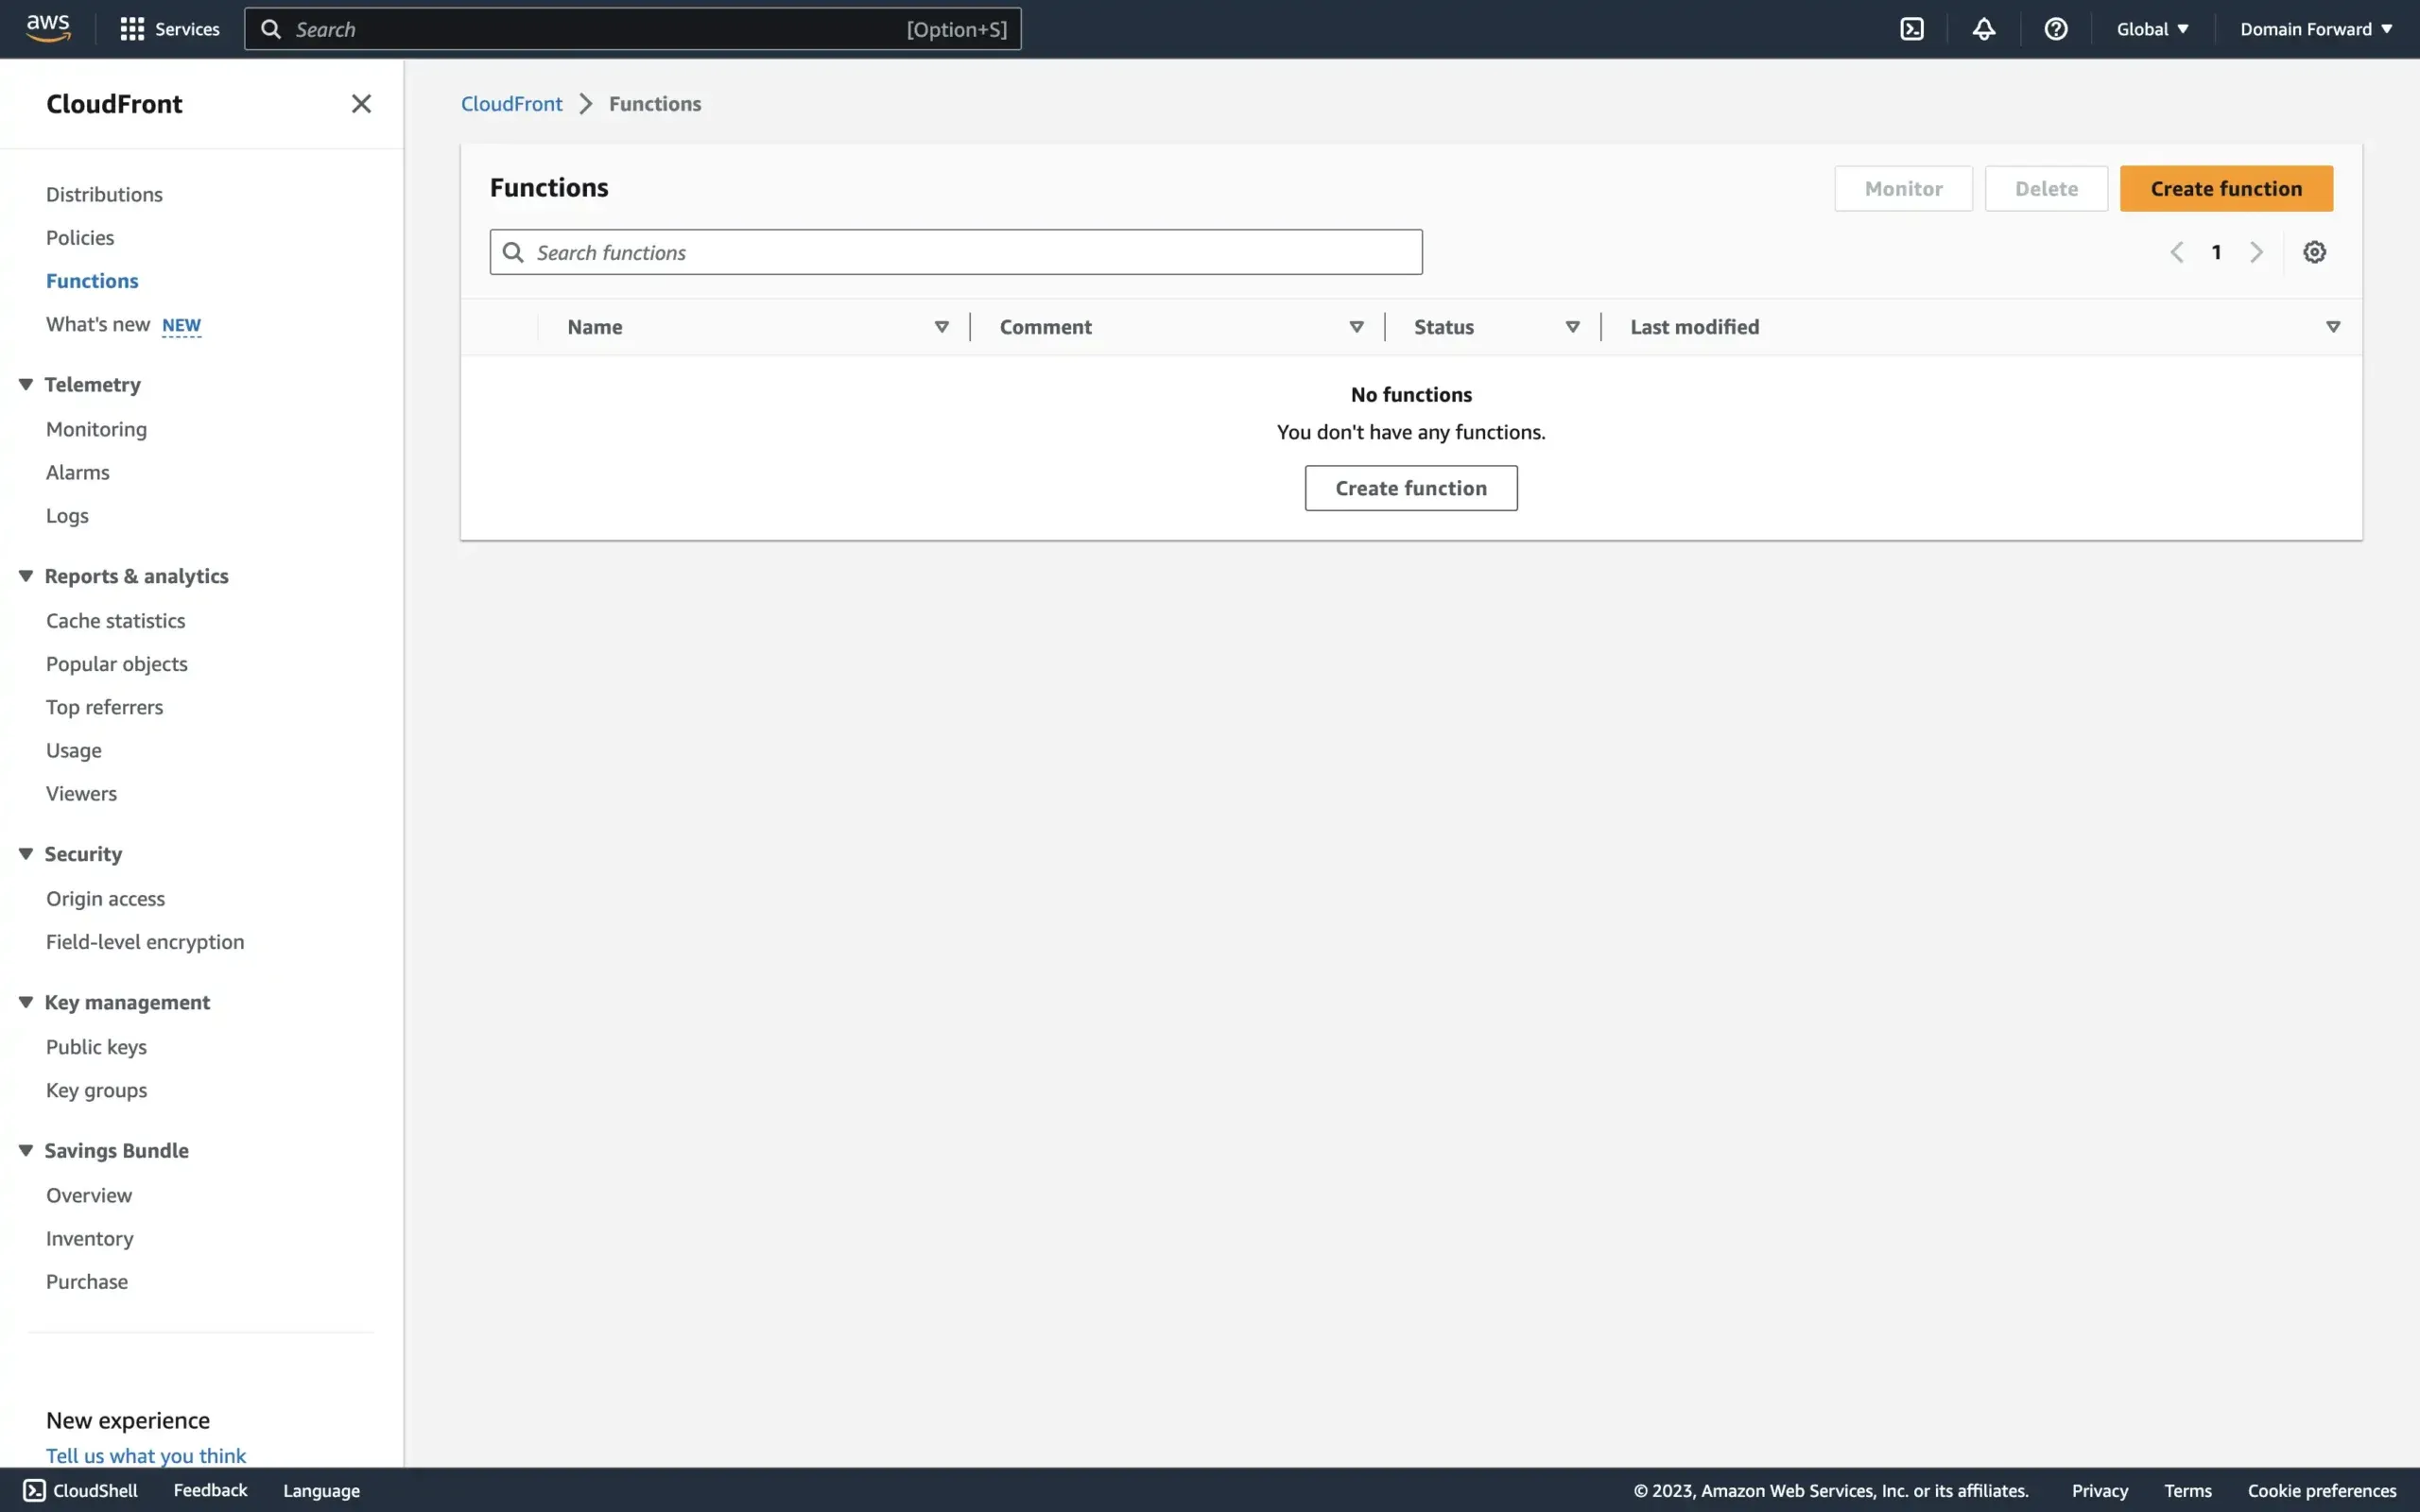The height and width of the screenshot is (1512, 2420).
Task: Open the Domain Forward account menu
Action: [x=2315, y=28]
